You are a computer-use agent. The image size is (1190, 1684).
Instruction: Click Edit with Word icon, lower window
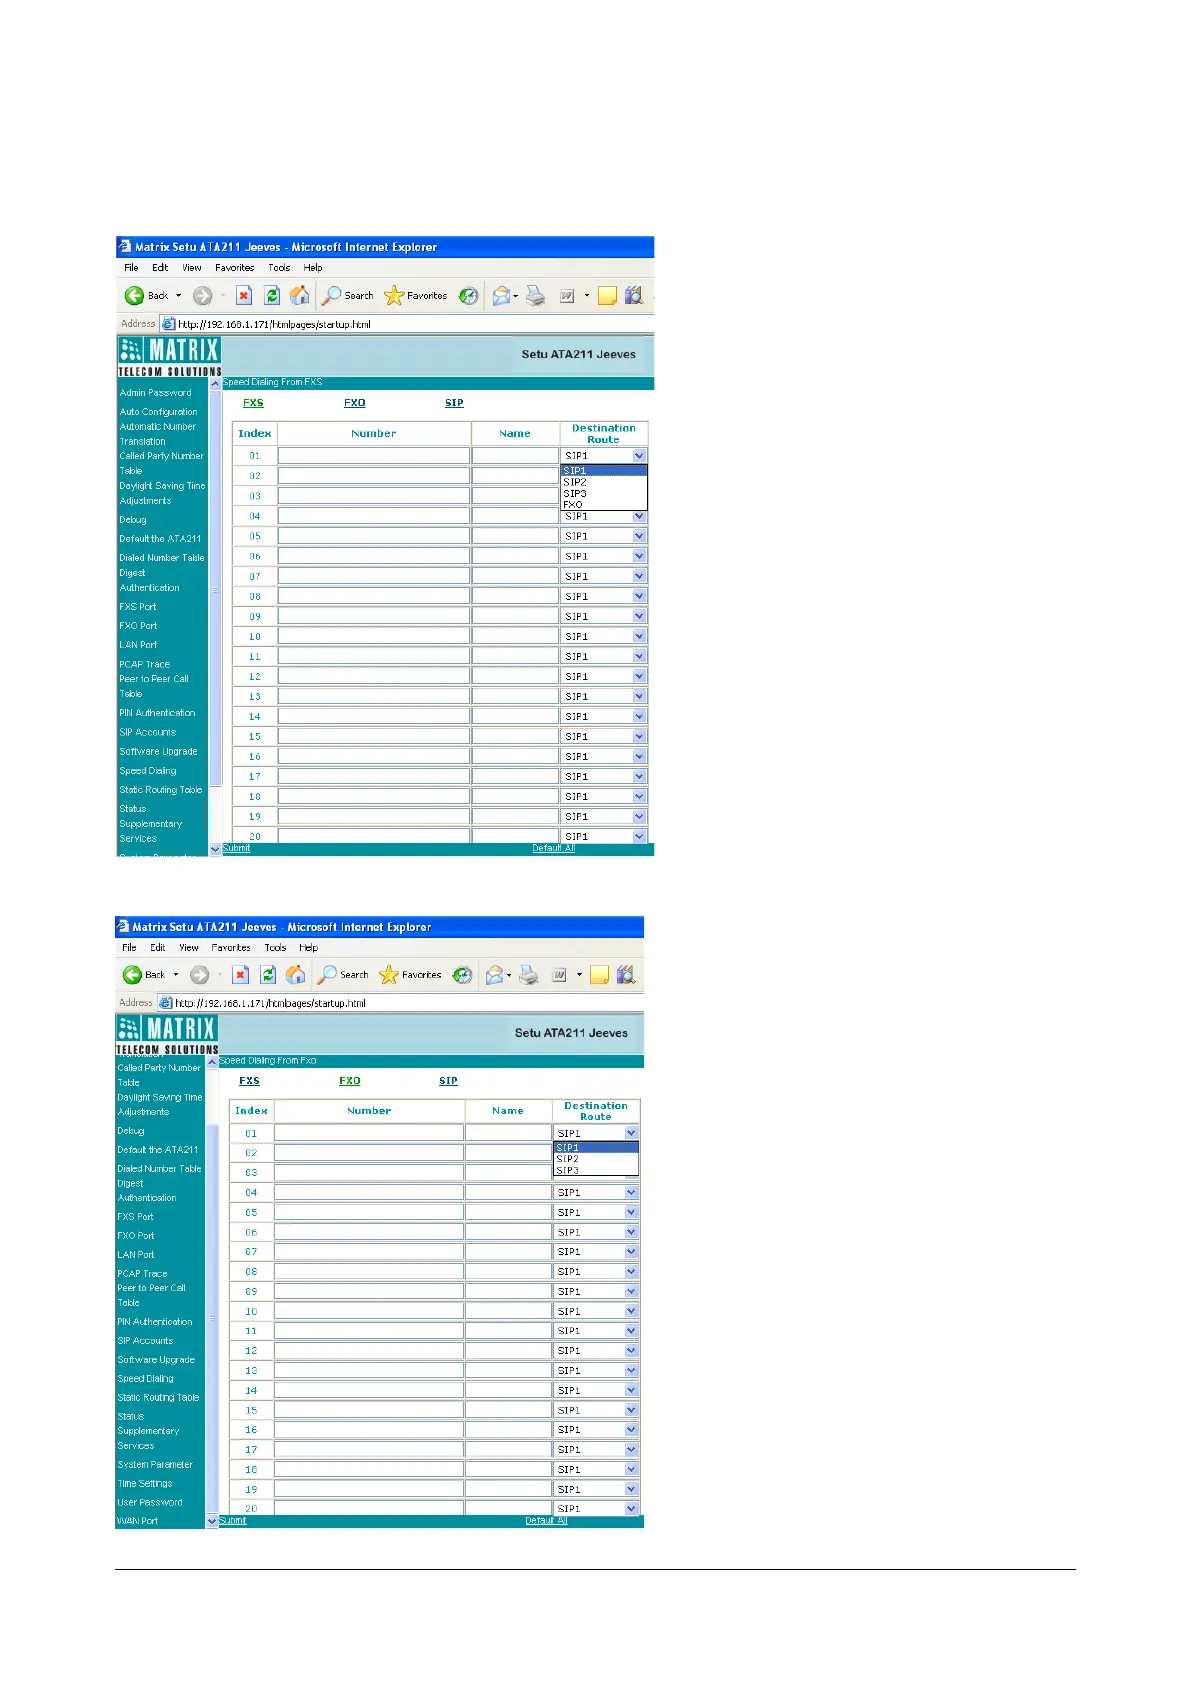560,975
